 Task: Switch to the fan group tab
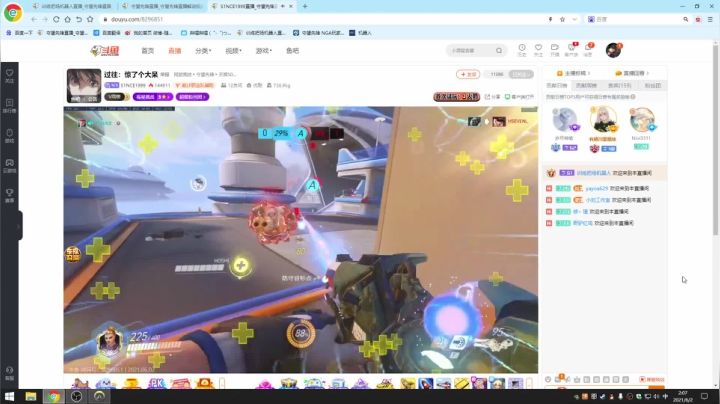pos(652,85)
